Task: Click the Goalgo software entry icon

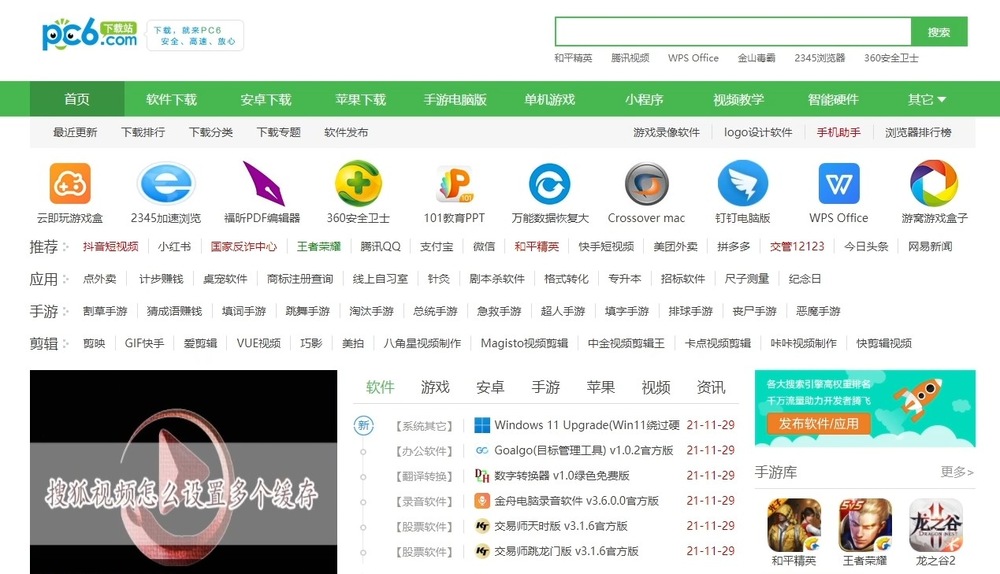Action: pyautogui.click(x=482, y=450)
